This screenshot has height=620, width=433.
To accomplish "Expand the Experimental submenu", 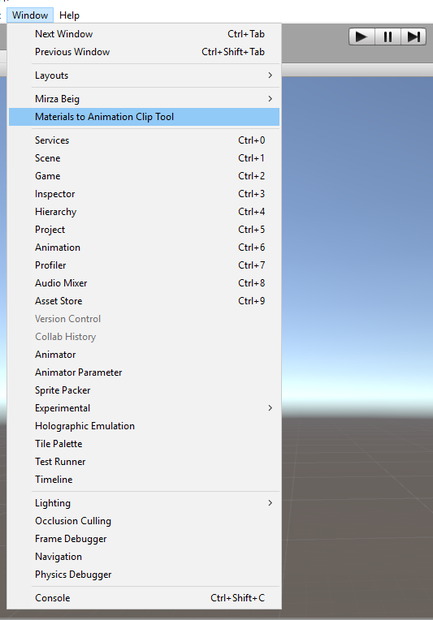I will coord(144,408).
